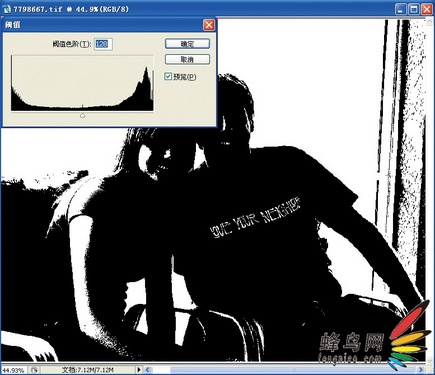Click the Cancel button below OK
This screenshot has height=375, width=435.
point(187,60)
